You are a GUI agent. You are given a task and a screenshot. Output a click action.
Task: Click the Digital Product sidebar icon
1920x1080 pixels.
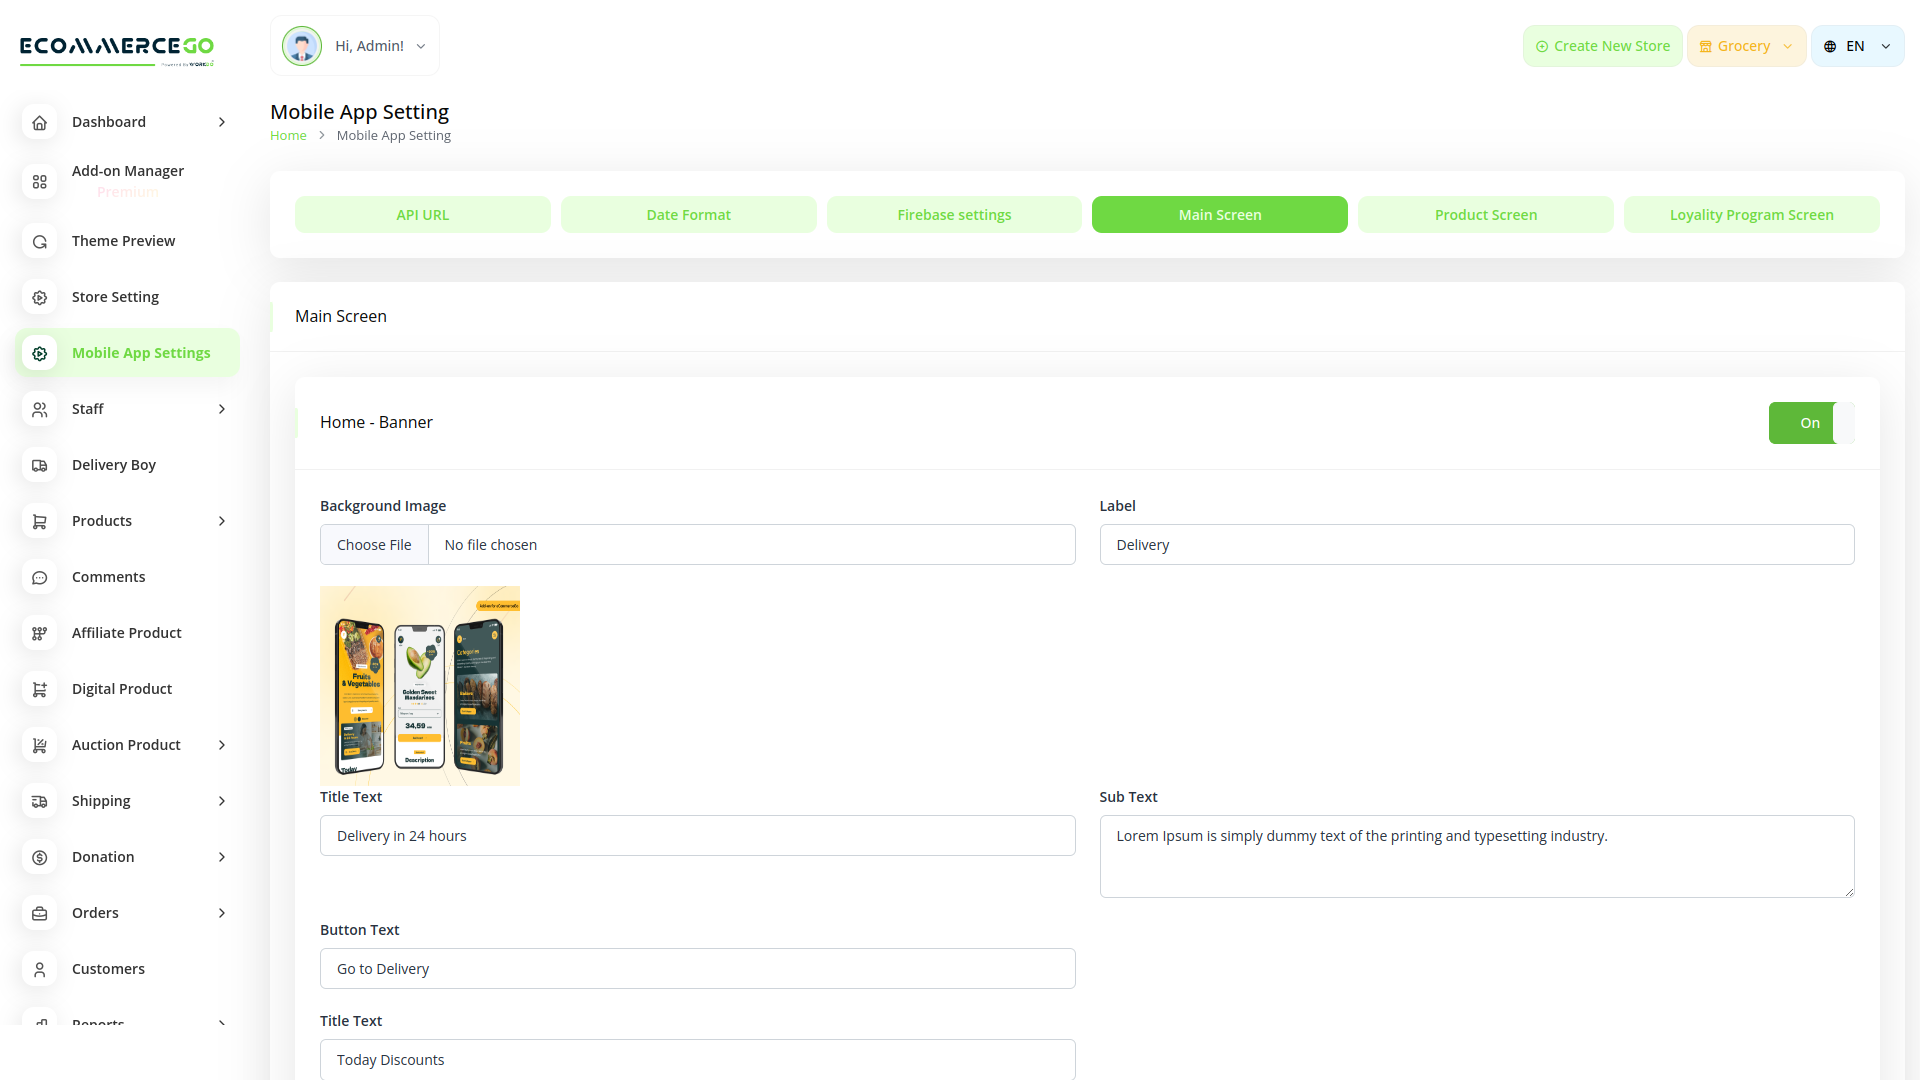pyautogui.click(x=39, y=689)
